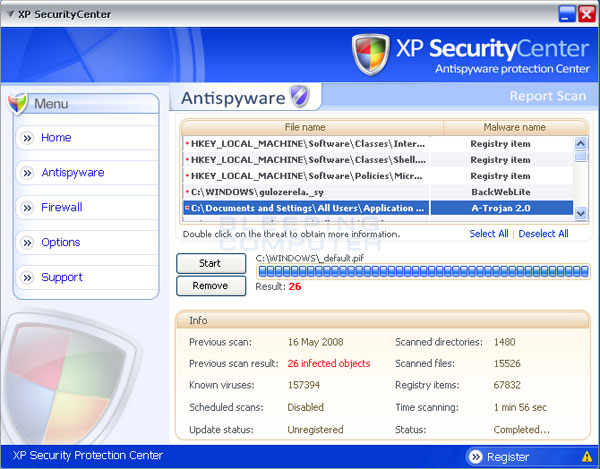
Task: Select the Software\Classes\Inter... registry row
Action: point(378,144)
